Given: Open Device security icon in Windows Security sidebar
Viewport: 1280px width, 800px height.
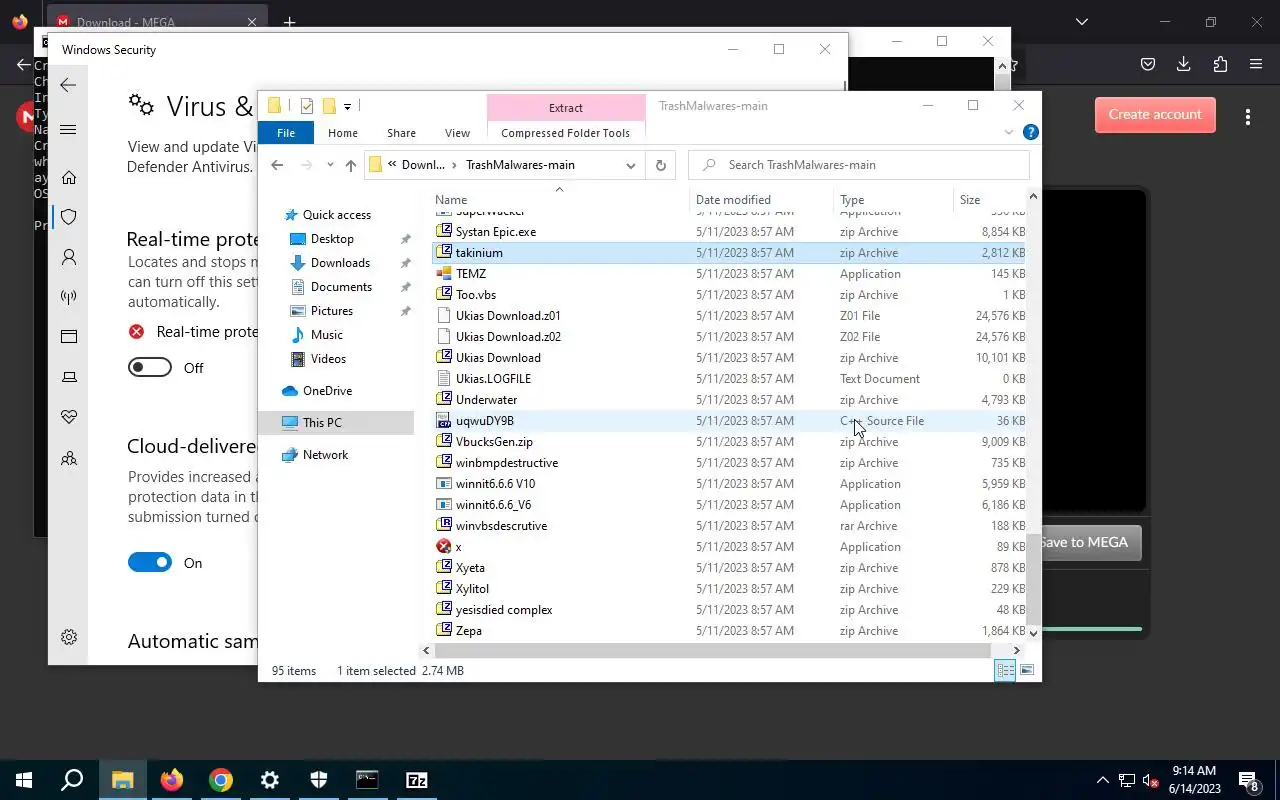Looking at the screenshot, I should [69, 377].
